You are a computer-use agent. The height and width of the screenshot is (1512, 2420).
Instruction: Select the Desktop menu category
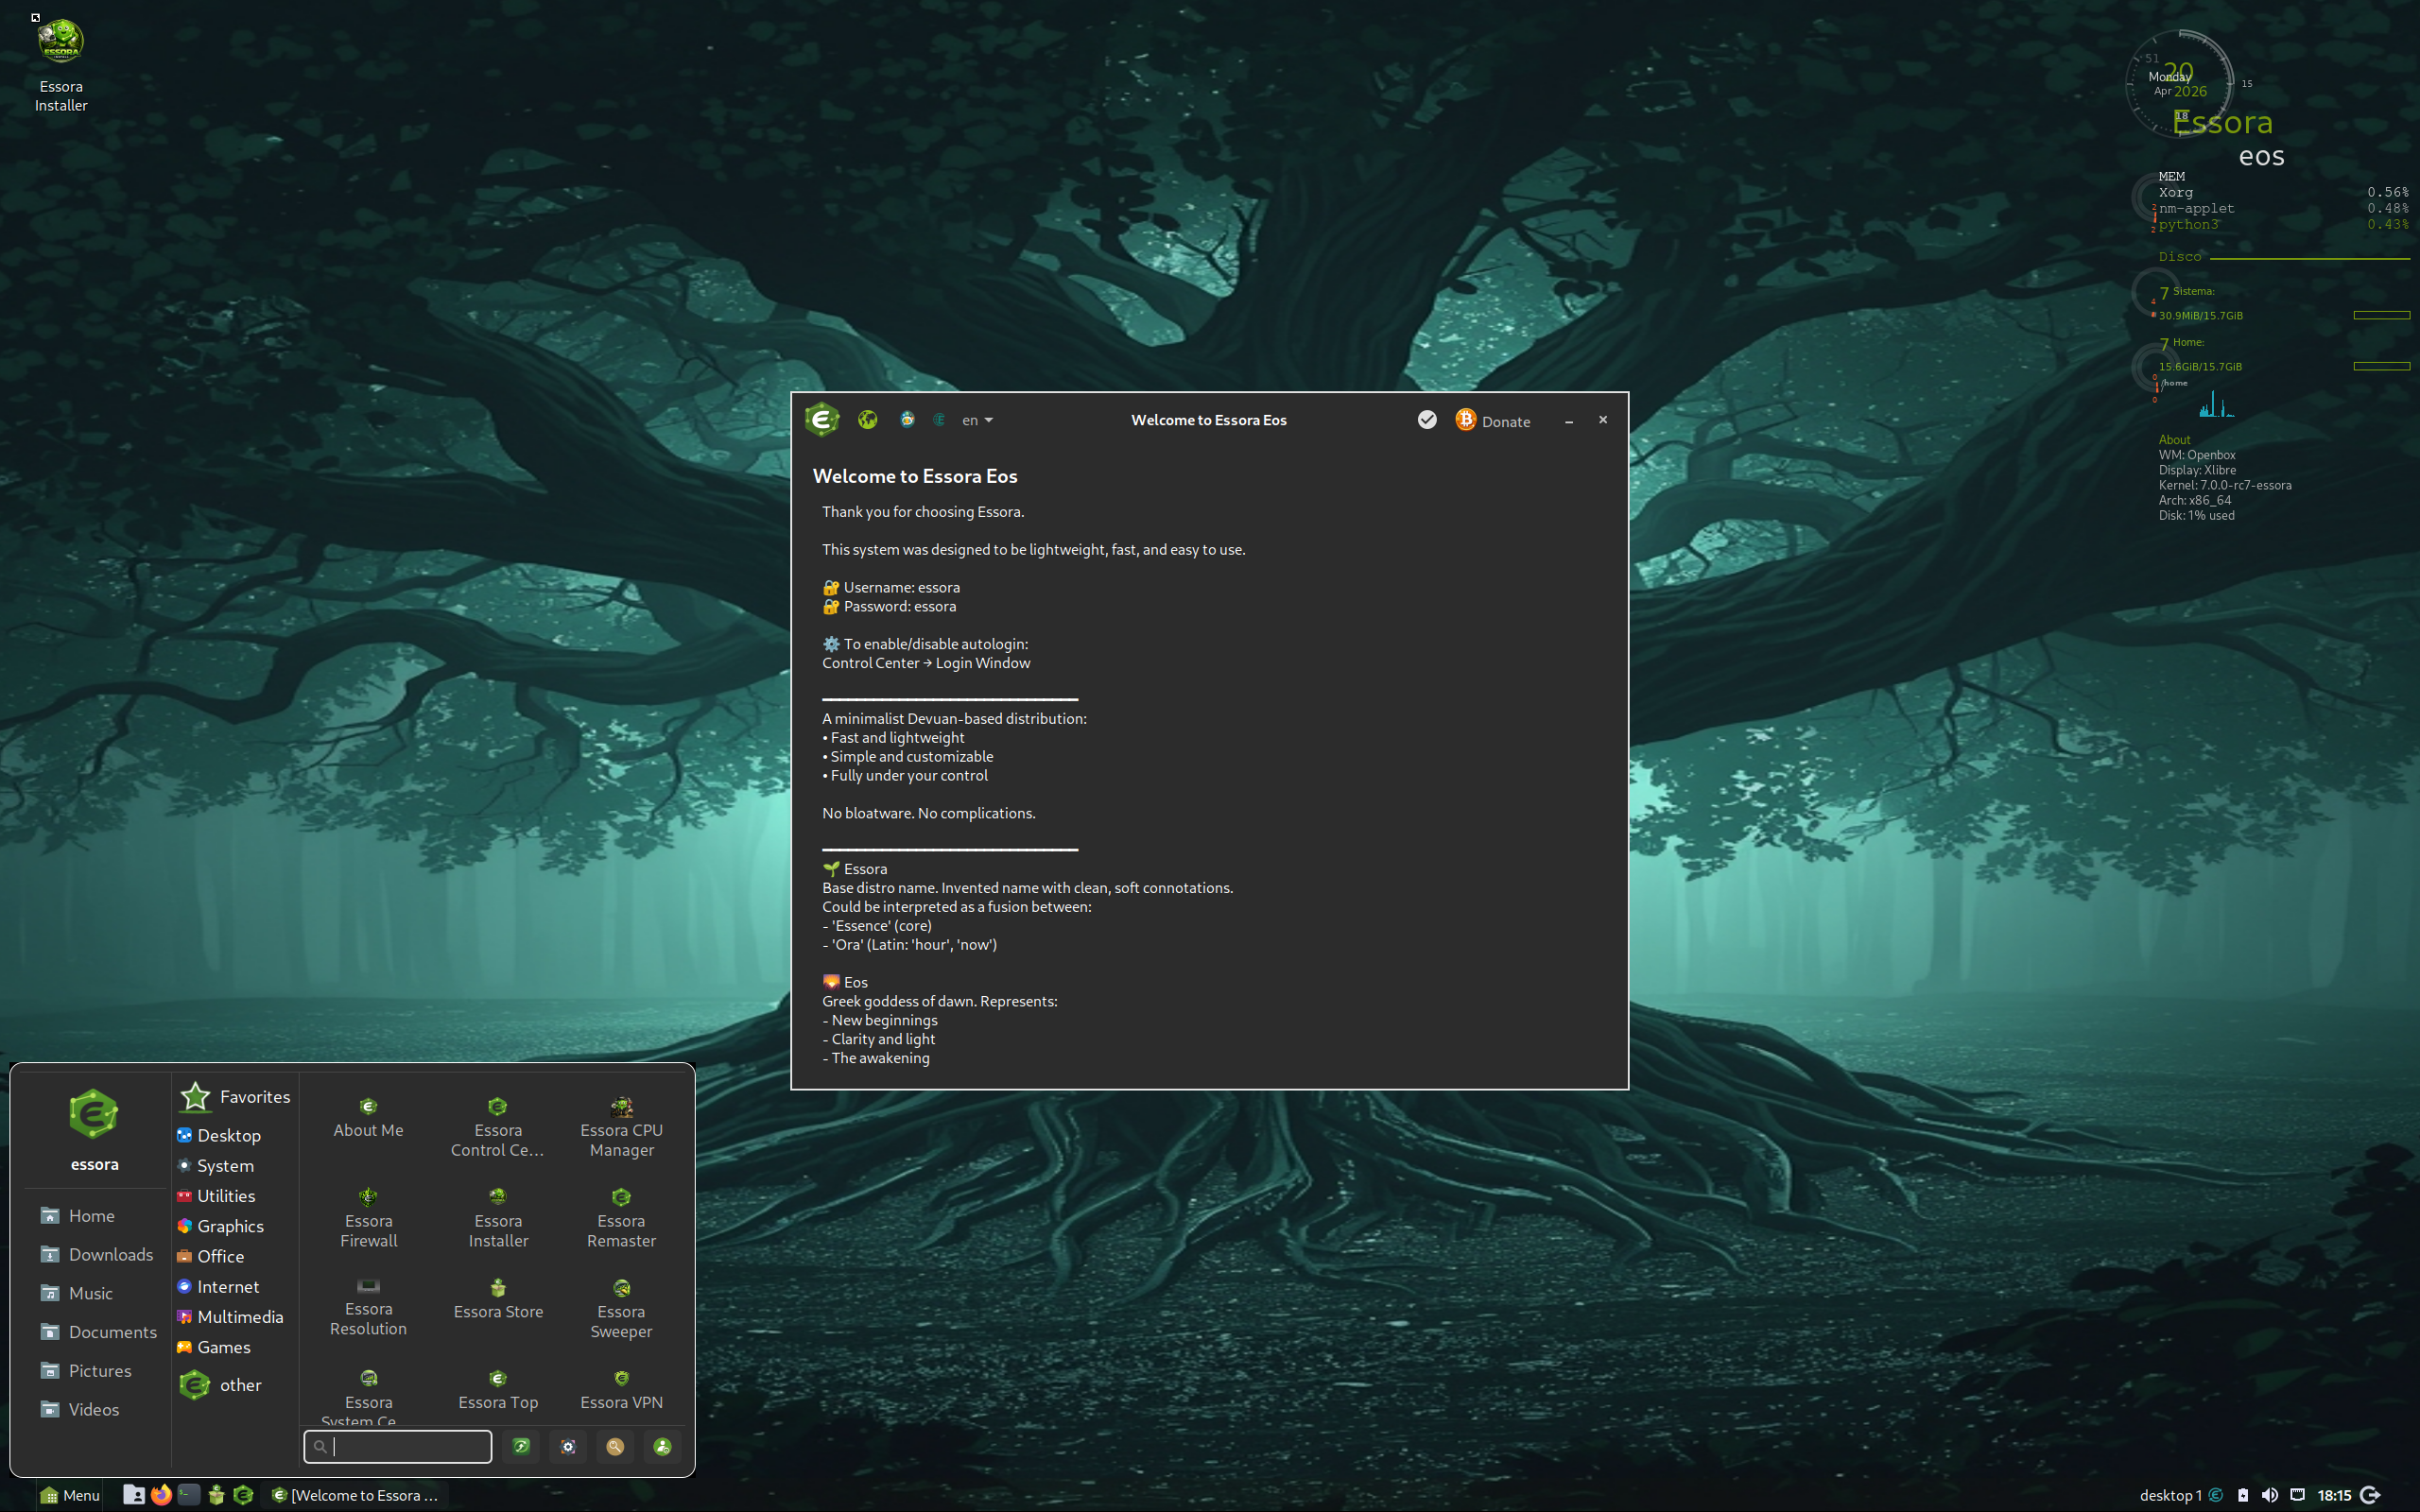pos(219,1135)
